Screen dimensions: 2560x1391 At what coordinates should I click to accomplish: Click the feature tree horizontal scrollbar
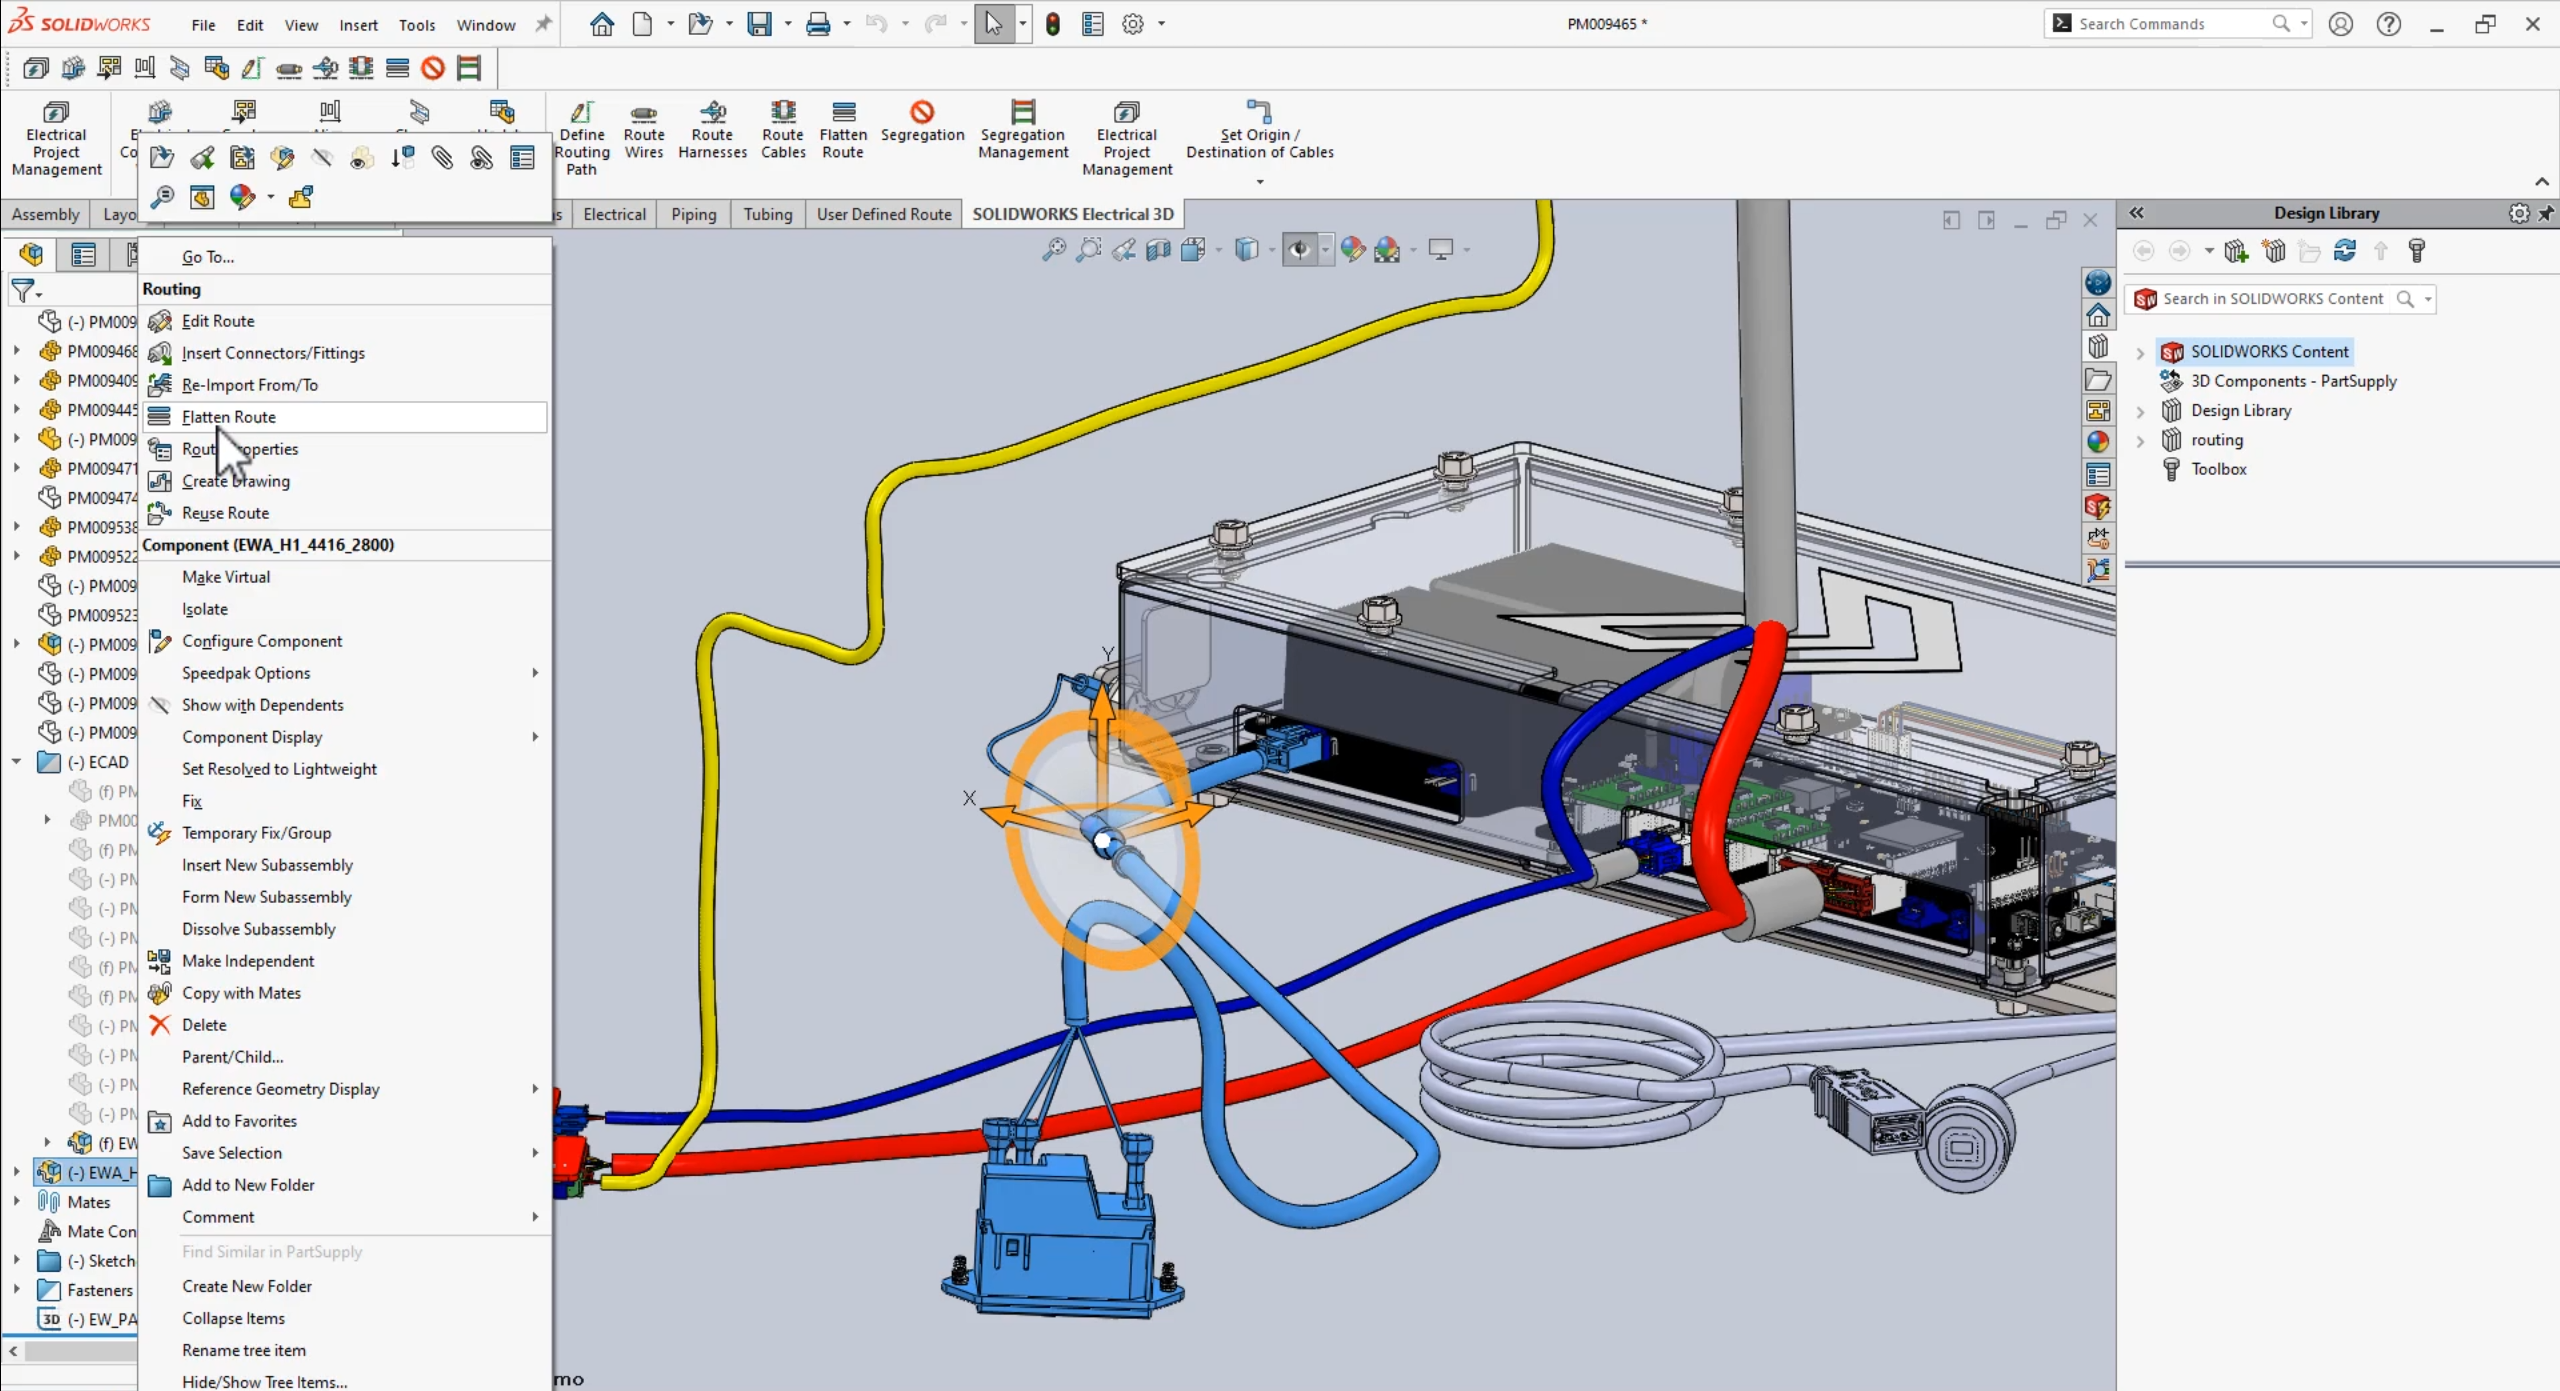(80, 1351)
